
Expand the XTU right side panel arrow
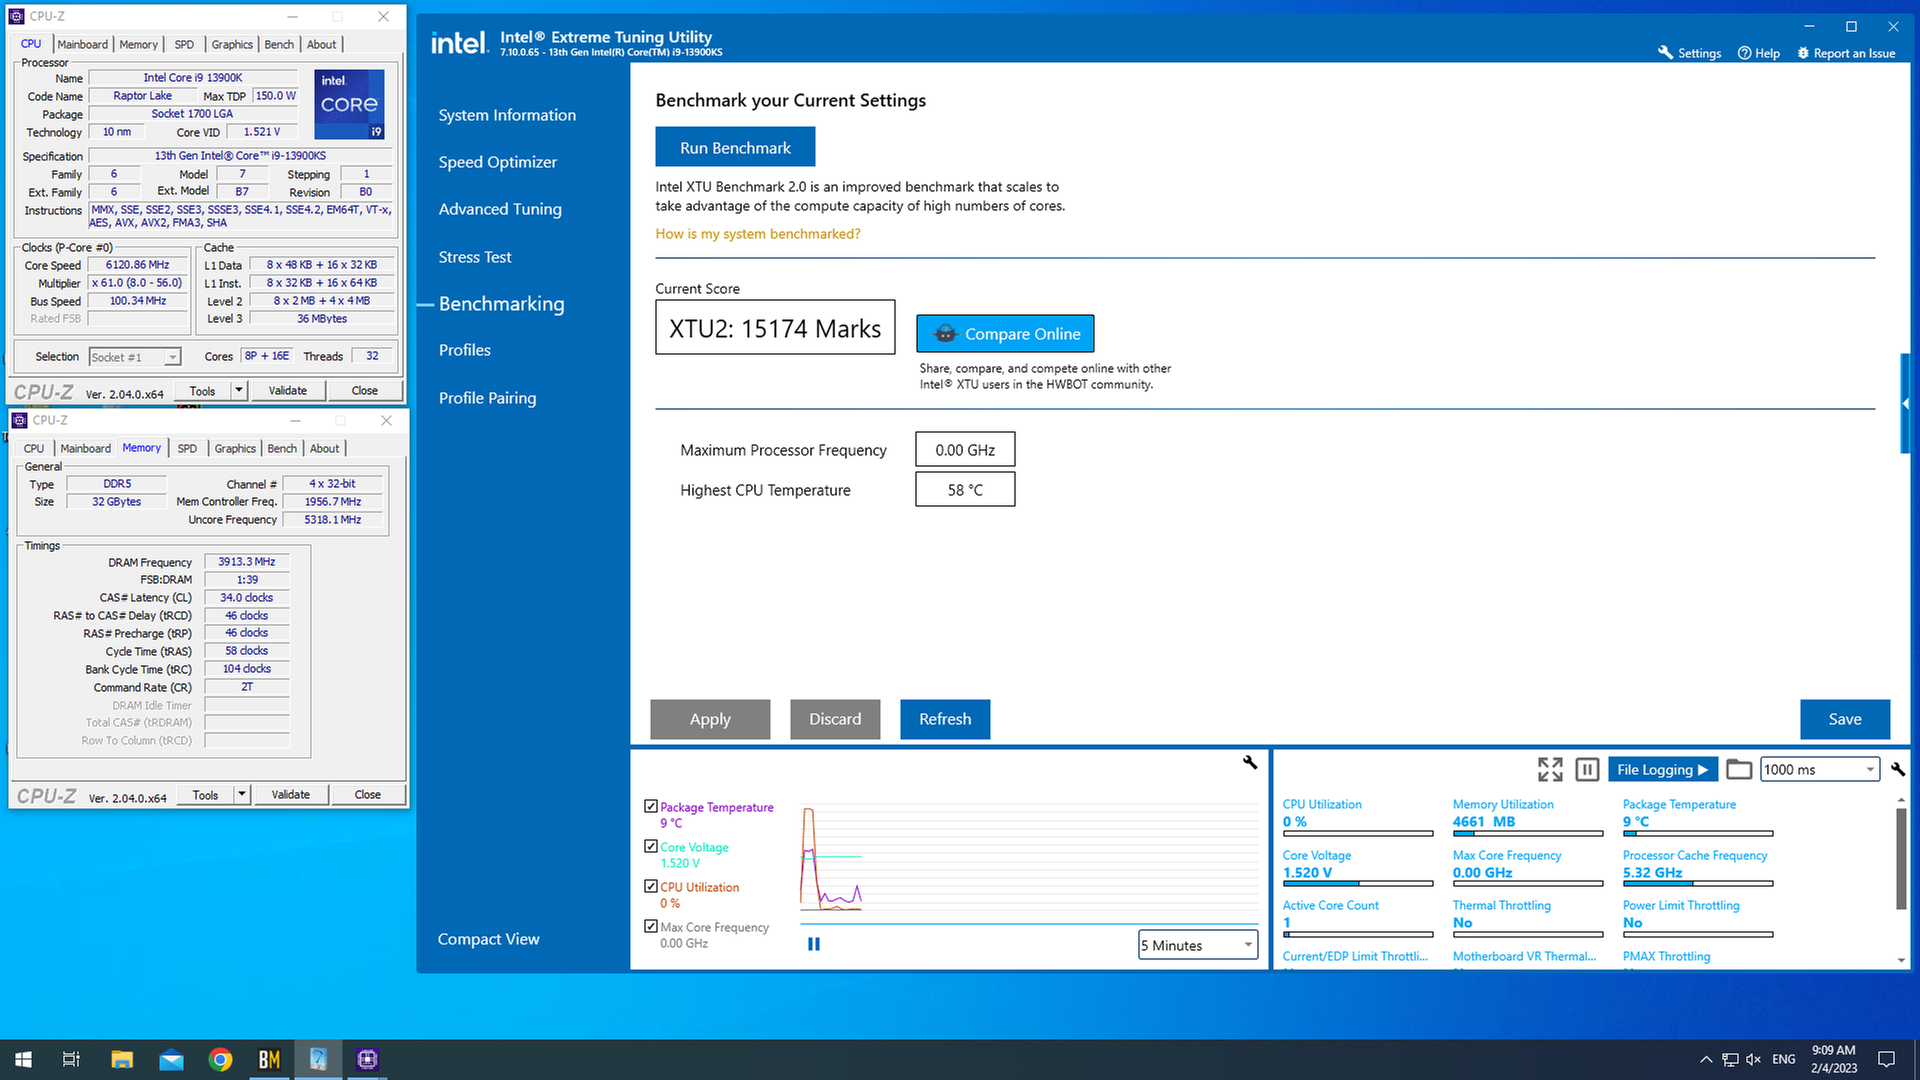(x=1905, y=404)
